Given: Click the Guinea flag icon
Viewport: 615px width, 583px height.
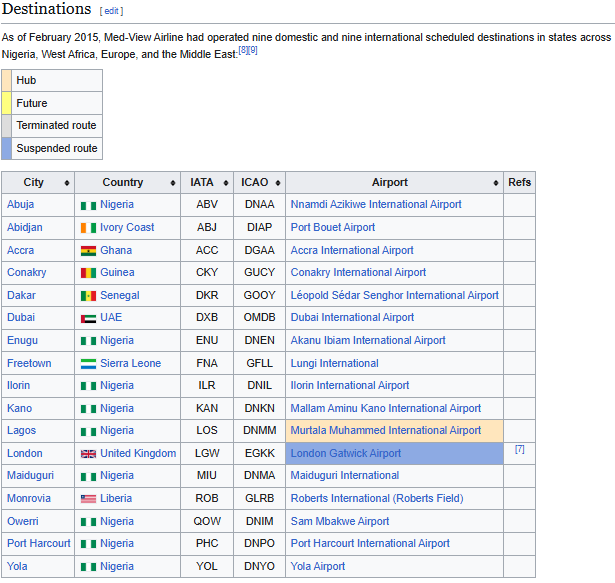Looking at the screenshot, I should point(88,273).
